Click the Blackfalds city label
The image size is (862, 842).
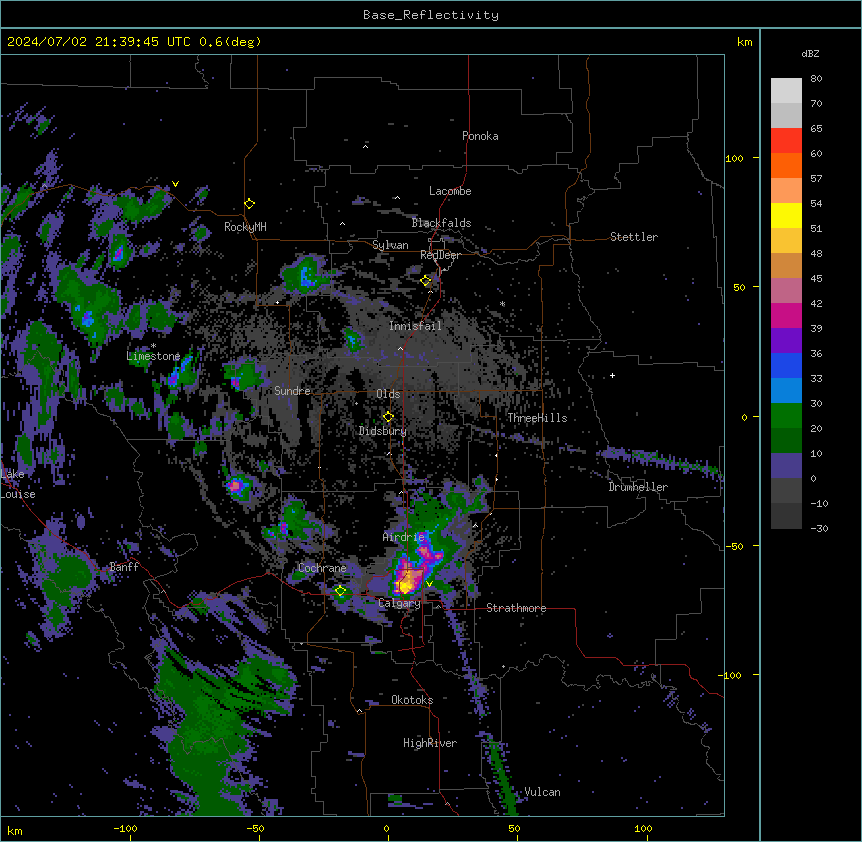[441, 223]
